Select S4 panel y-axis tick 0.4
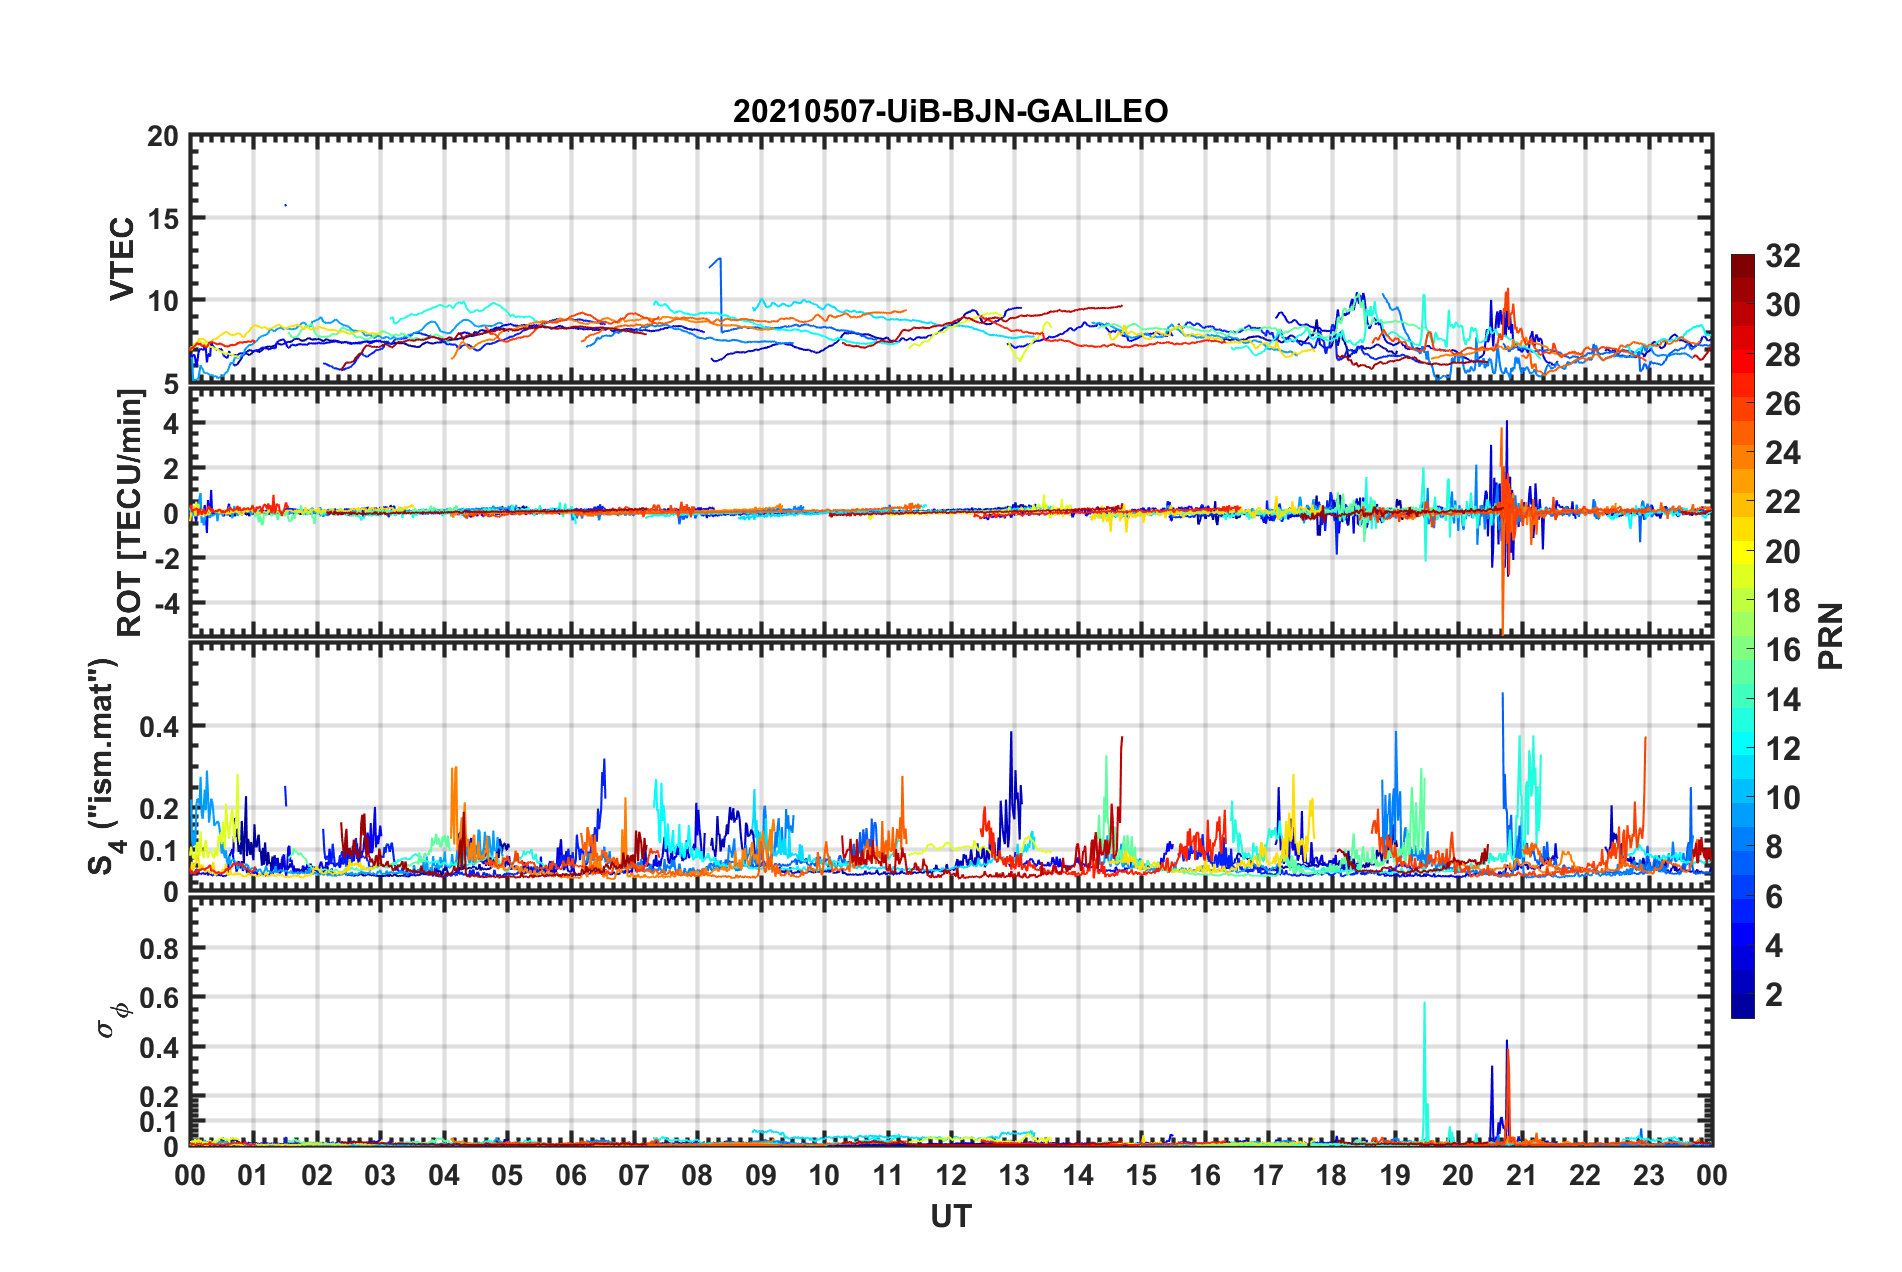Viewport: 1902px width, 1272px height. [159, 727]
